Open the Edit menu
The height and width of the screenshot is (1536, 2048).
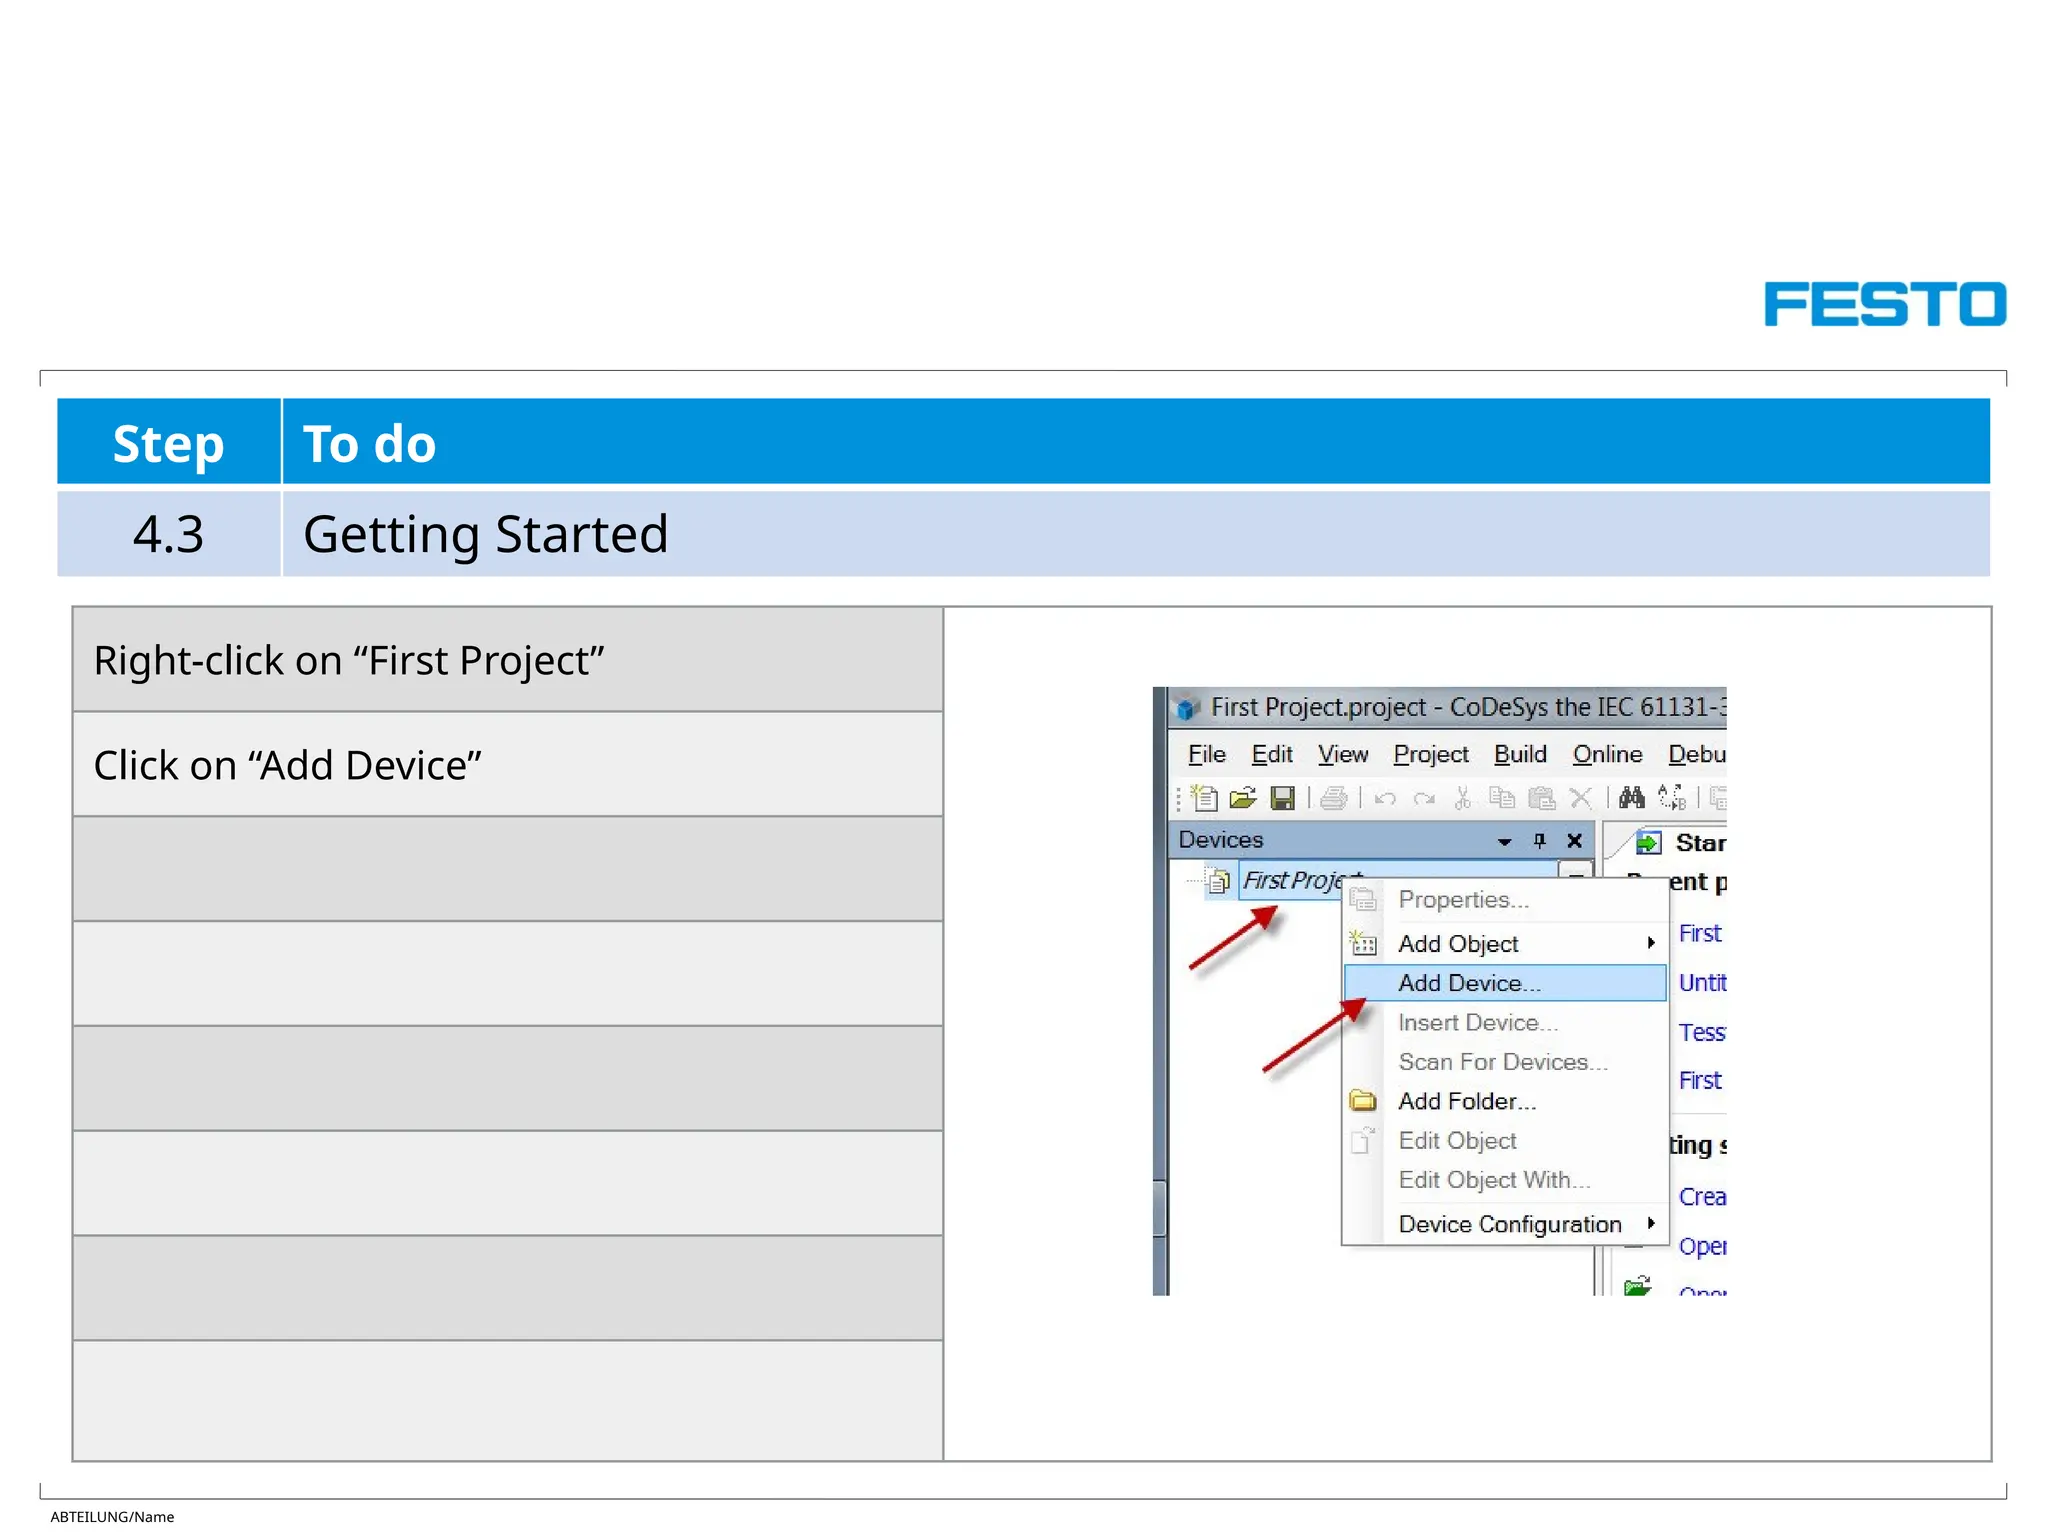1272,754
